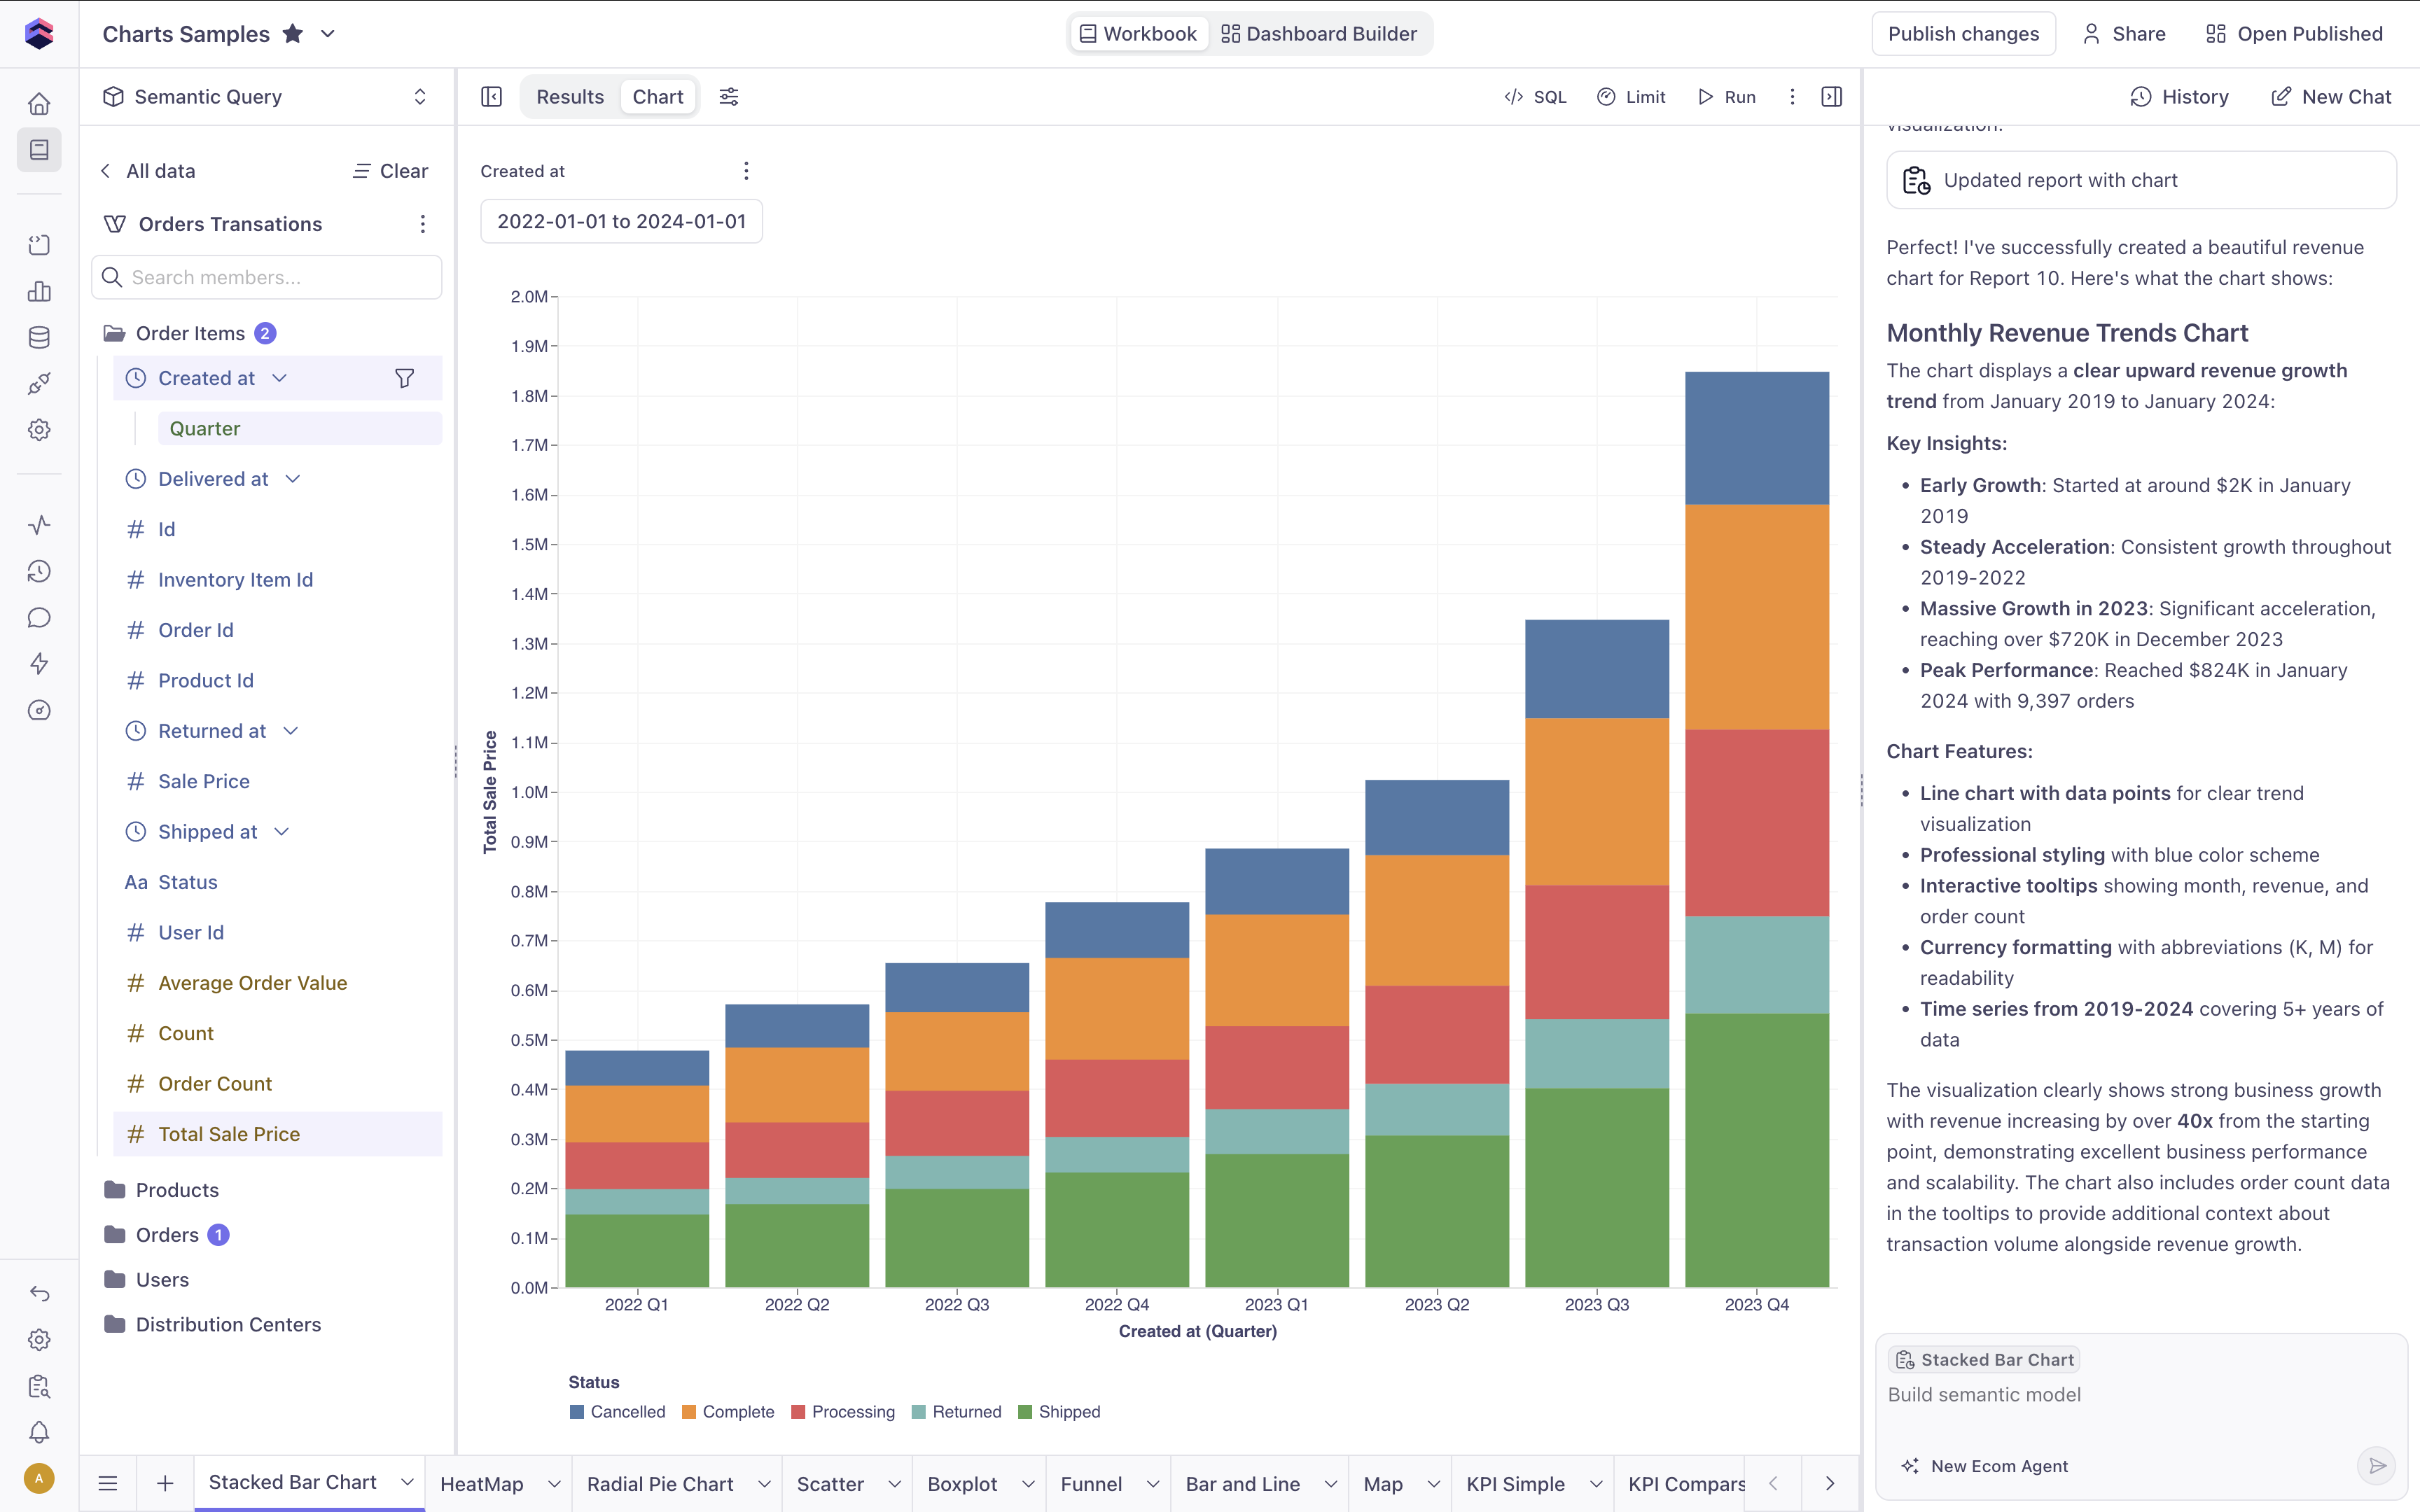Click the star favorite icon

click(293, 34)
